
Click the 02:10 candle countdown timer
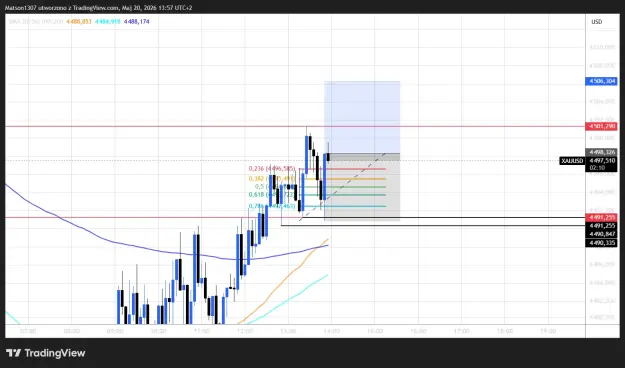click(x=597, y=168)
